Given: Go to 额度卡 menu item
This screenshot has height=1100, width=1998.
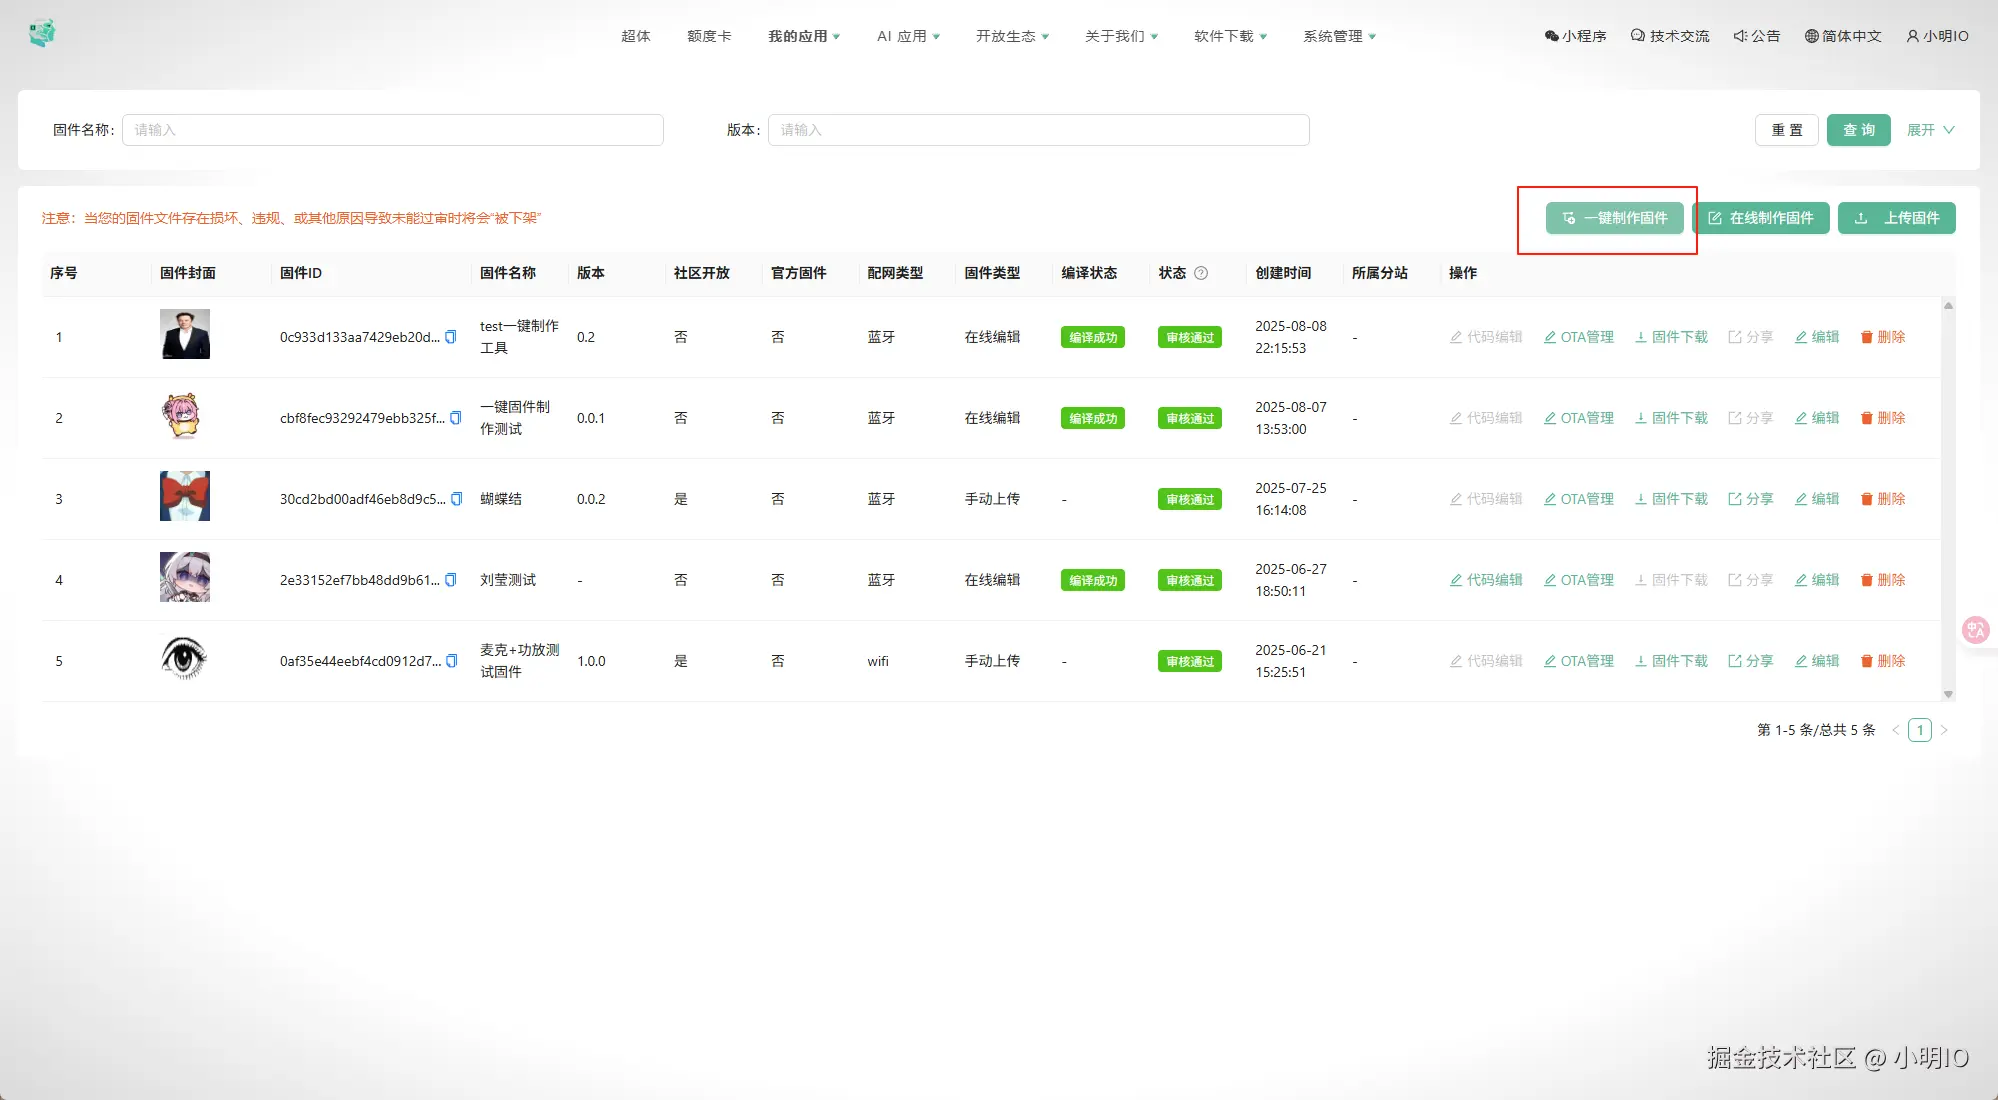Looking at the screenshot, I should click(x=709, y=36).
